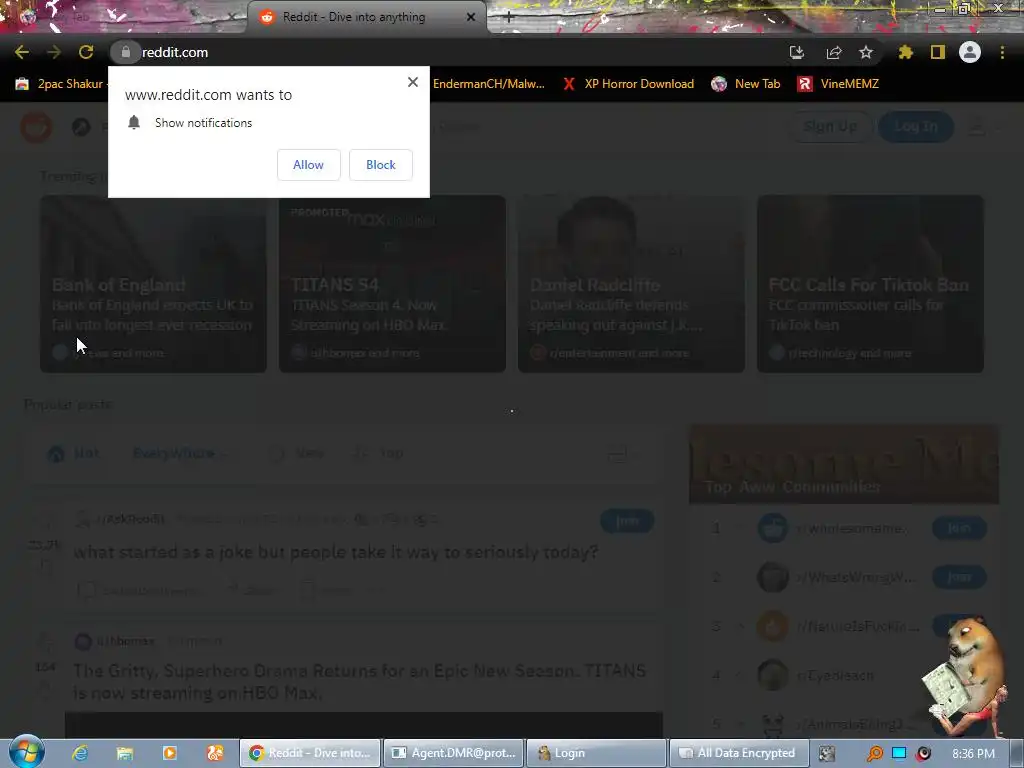The width and height of the screenshot is (1024, 768).
Task: Bookmark this page with the star
Action: coord(866,52)
